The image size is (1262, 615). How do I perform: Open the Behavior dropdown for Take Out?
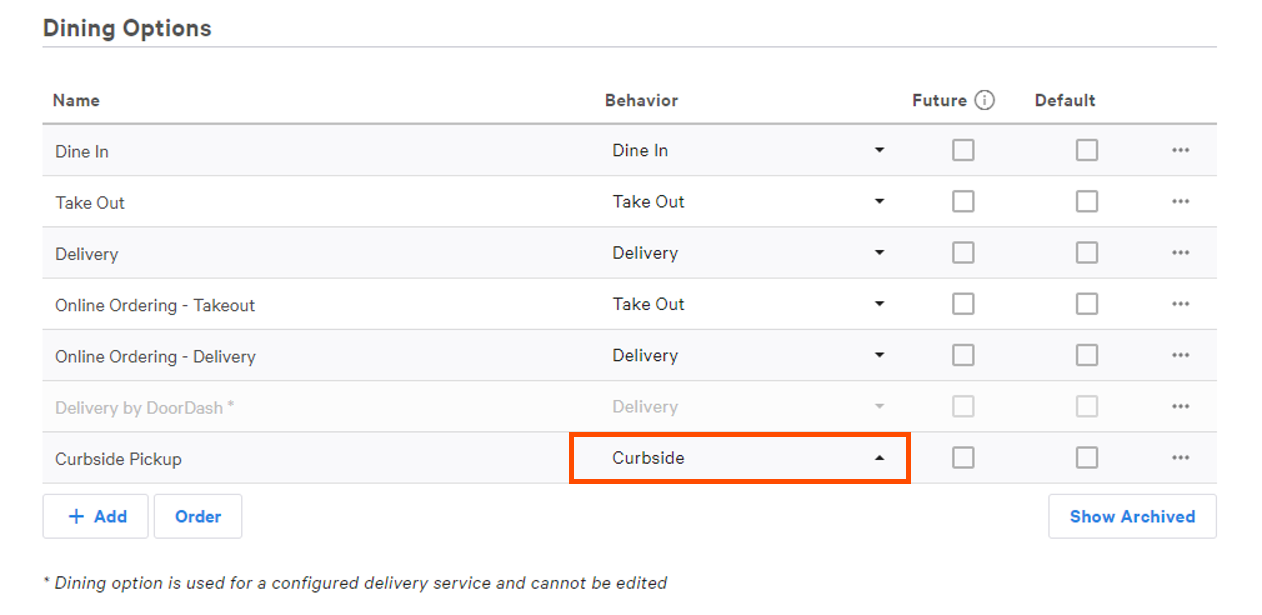[879, 201]
